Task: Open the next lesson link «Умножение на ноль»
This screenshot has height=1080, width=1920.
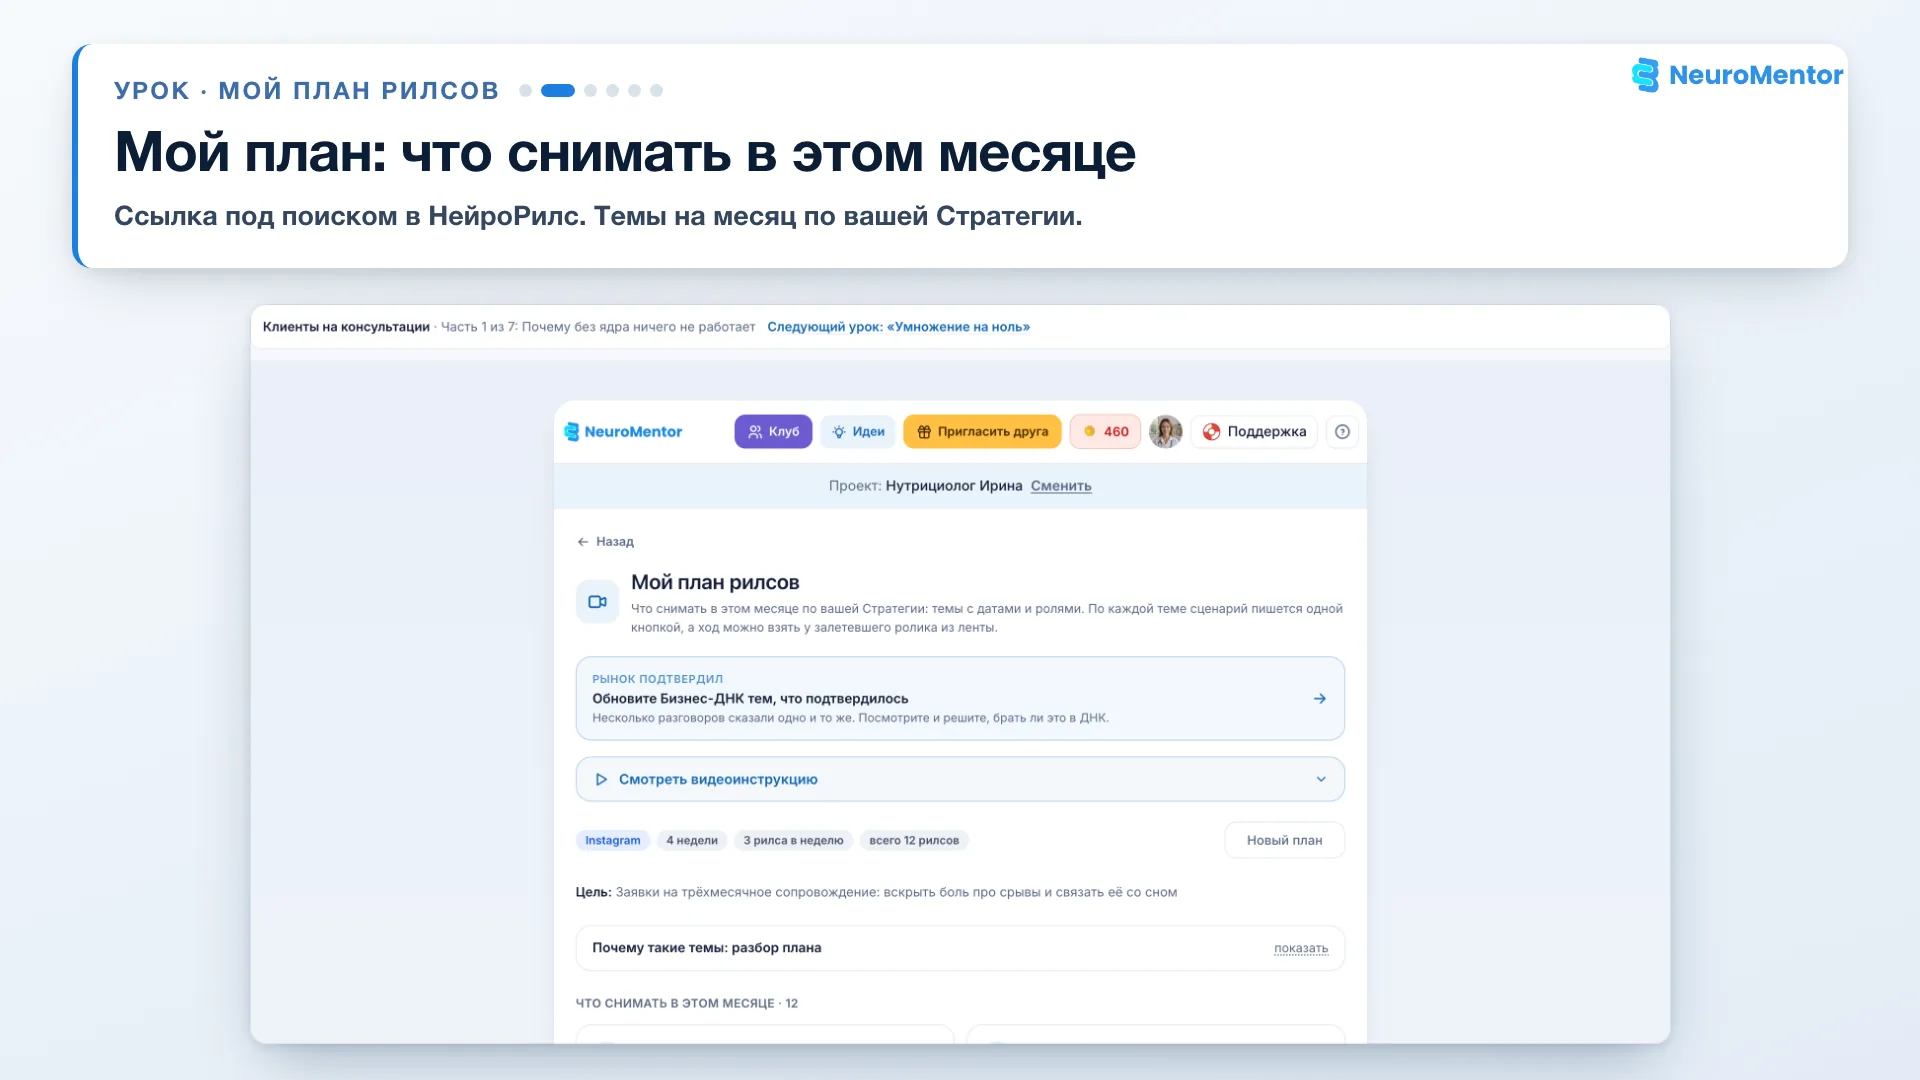Action: pos(898,327)
